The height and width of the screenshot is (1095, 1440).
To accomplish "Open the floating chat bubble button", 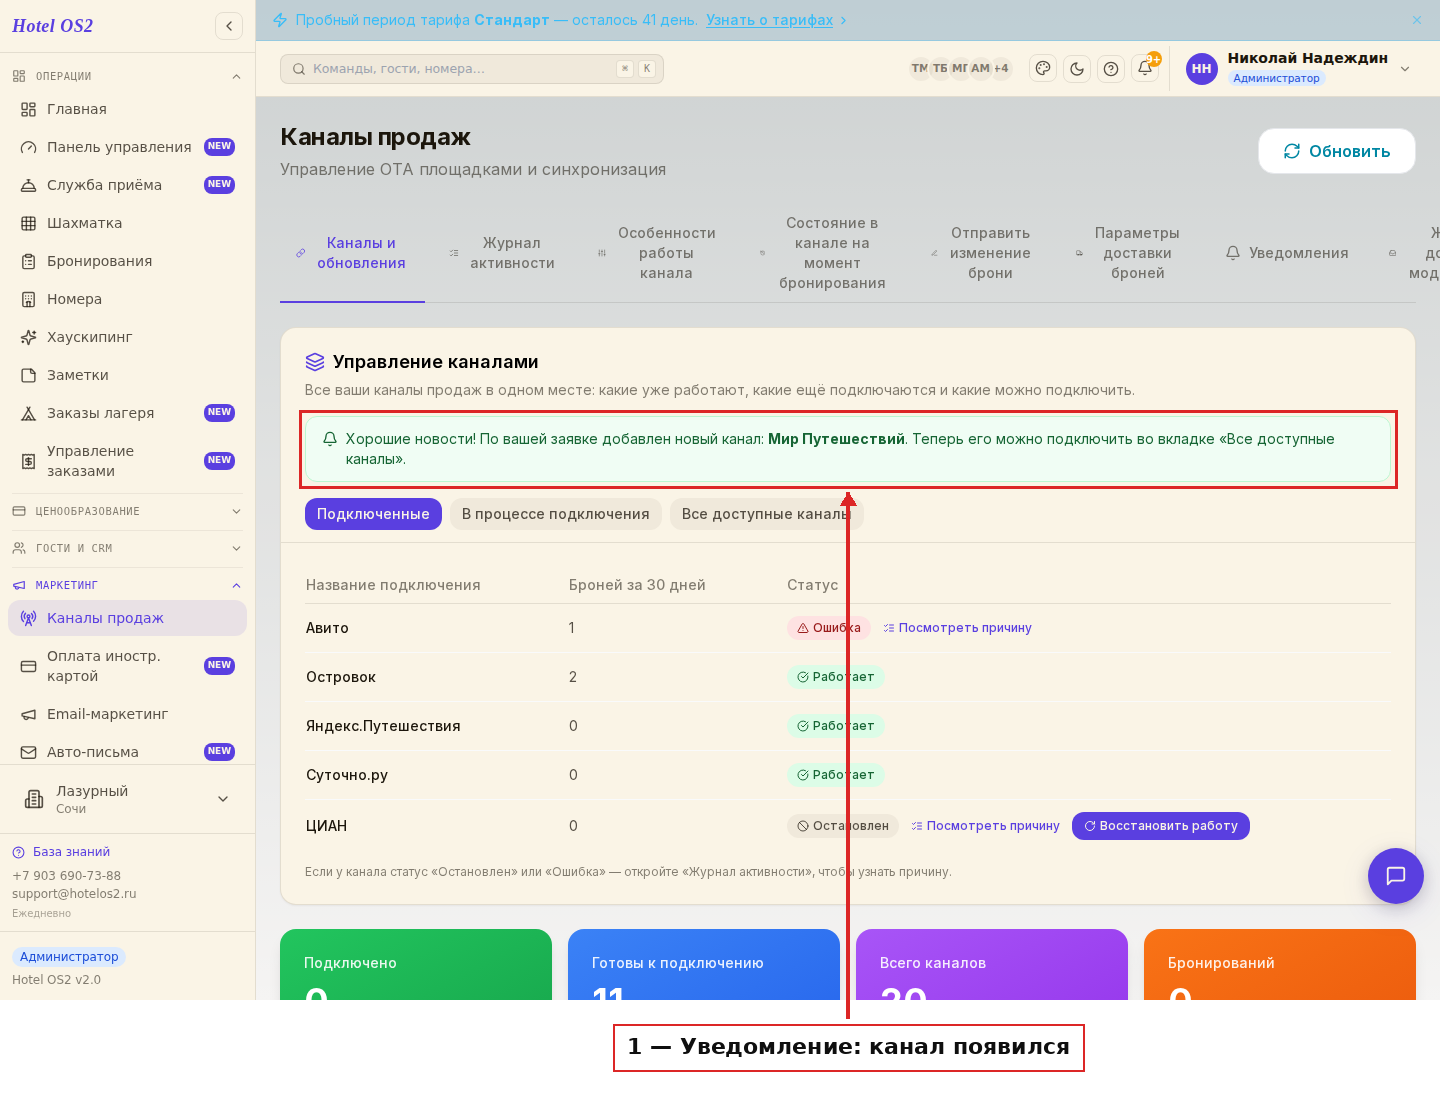I will [x=1396, y=876].
